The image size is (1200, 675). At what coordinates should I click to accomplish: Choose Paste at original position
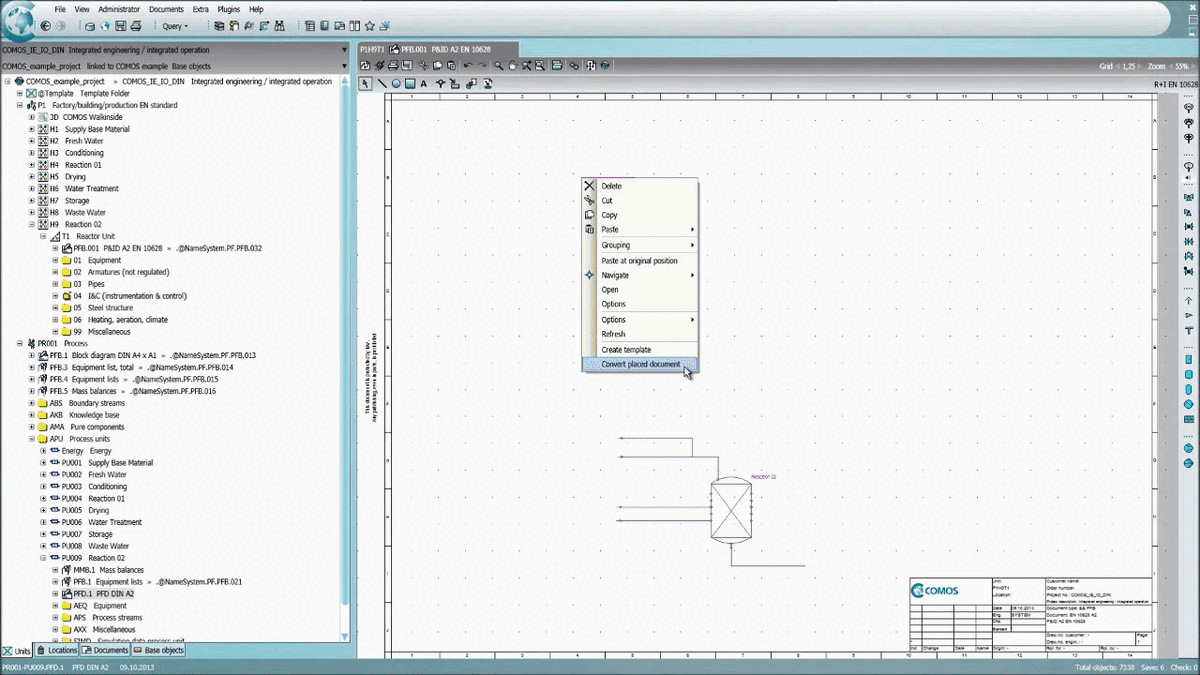coord(640,261)
